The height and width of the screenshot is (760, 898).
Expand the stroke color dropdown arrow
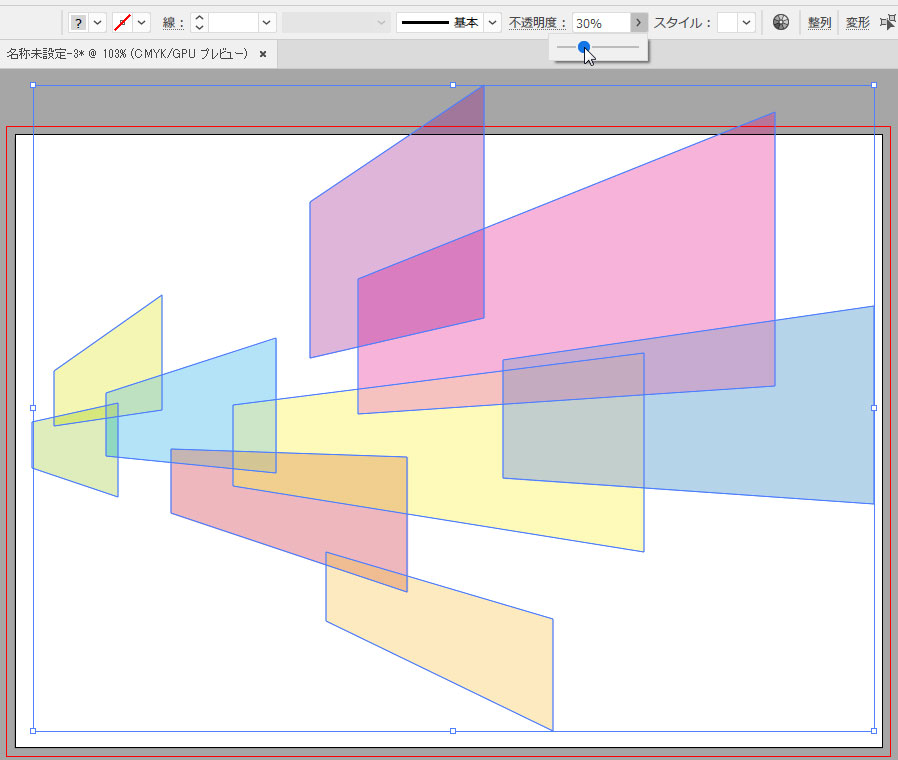tap(141, 23)
